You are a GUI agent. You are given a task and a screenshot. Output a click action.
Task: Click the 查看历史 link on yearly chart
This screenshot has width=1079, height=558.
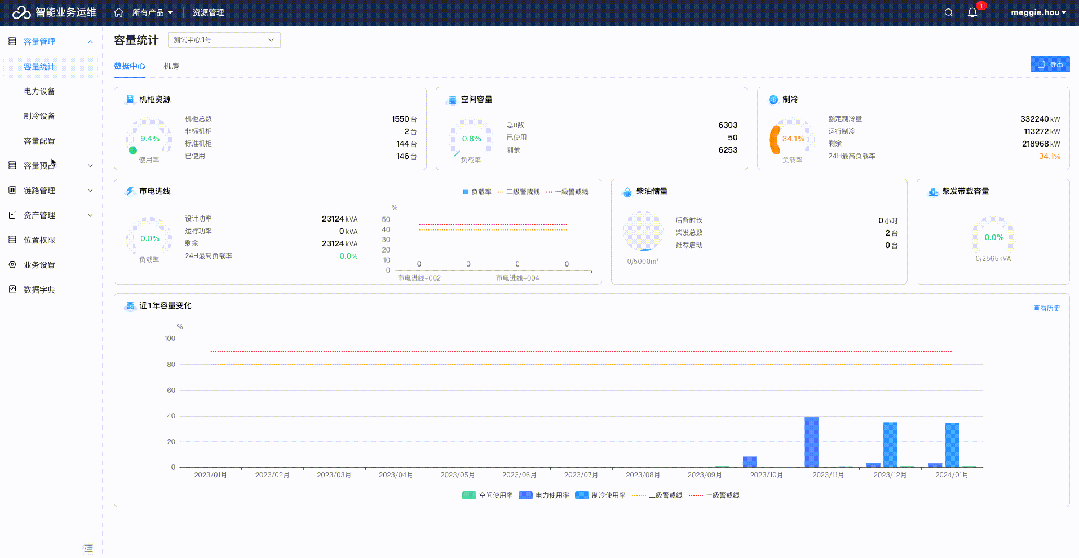1046,308
